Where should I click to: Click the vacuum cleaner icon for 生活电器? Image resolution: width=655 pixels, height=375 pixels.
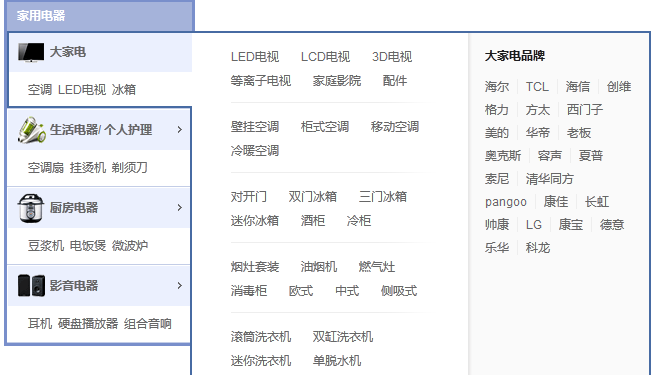tap(32, 130)
